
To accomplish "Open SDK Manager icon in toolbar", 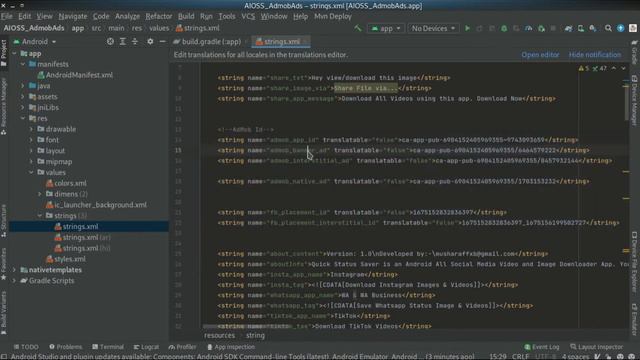I will click(x=593, y=28).
